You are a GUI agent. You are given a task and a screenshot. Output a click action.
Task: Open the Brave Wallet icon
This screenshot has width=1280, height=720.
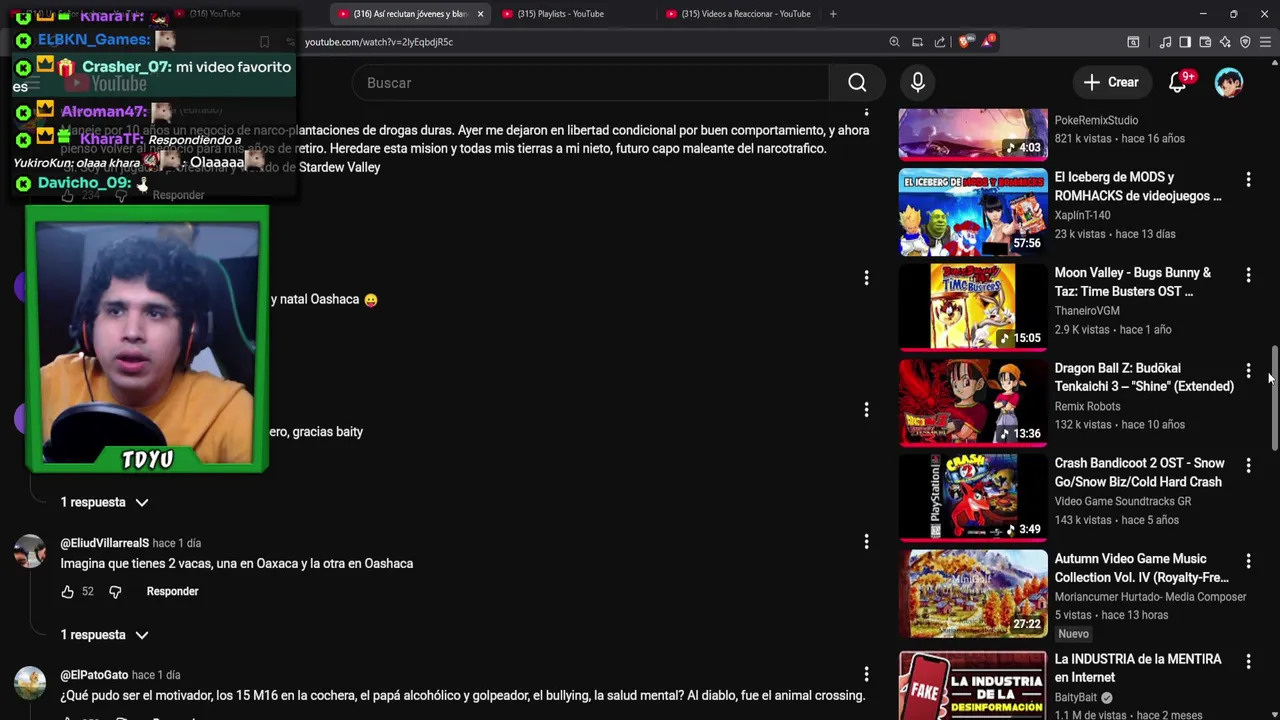(1205, 42)
